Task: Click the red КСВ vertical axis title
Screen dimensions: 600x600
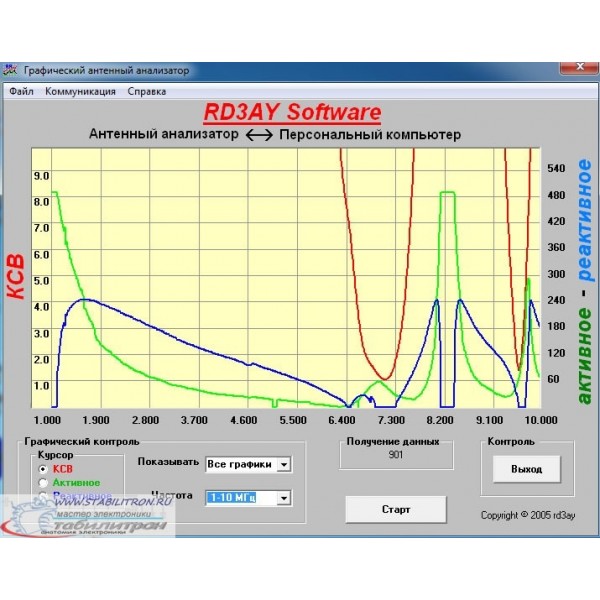Action: [x=16, y=277]
